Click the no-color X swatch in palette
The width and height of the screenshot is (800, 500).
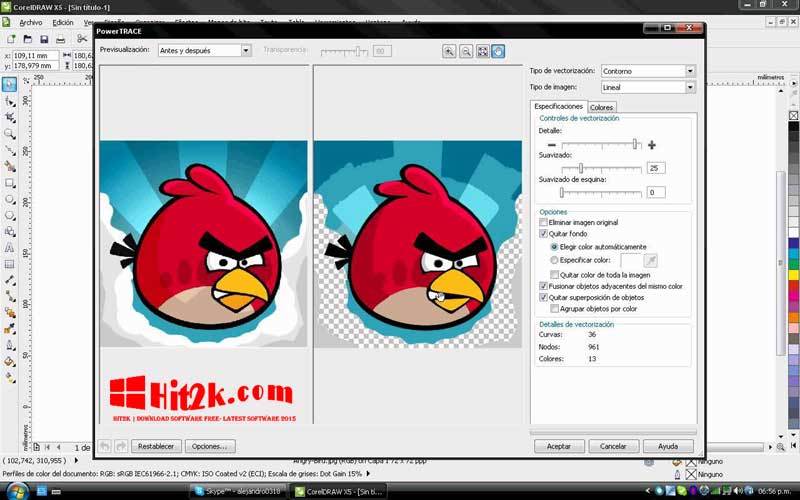(794, 116)
